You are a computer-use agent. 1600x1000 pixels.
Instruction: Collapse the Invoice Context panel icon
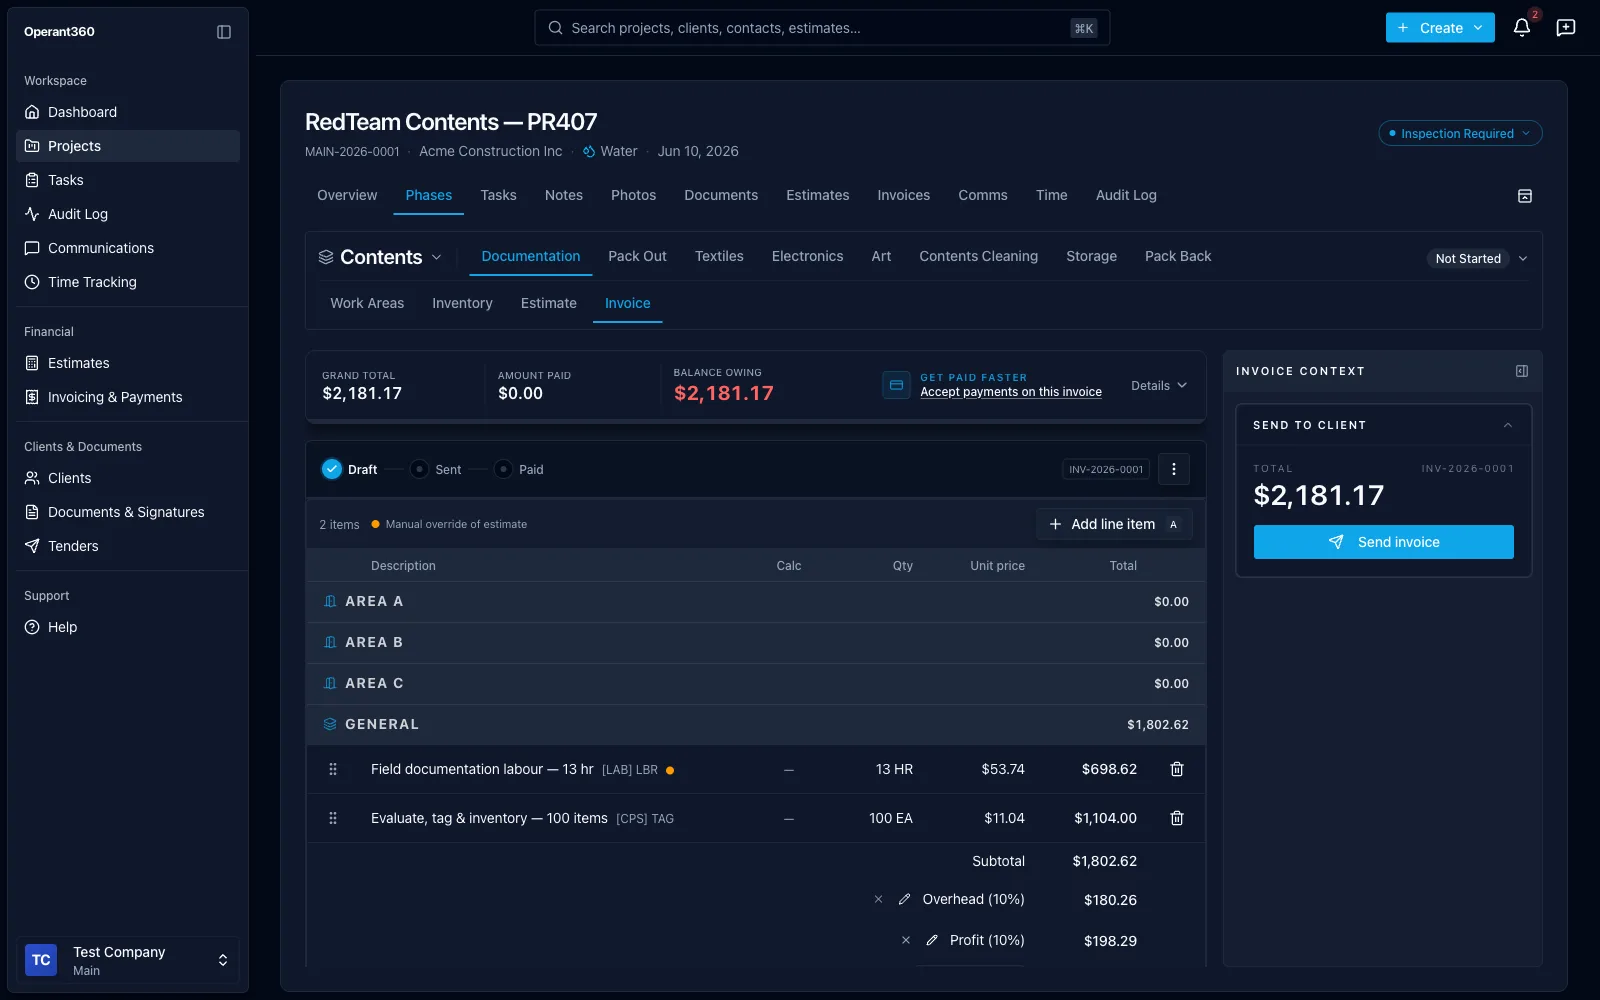[x=1522, y=371]
